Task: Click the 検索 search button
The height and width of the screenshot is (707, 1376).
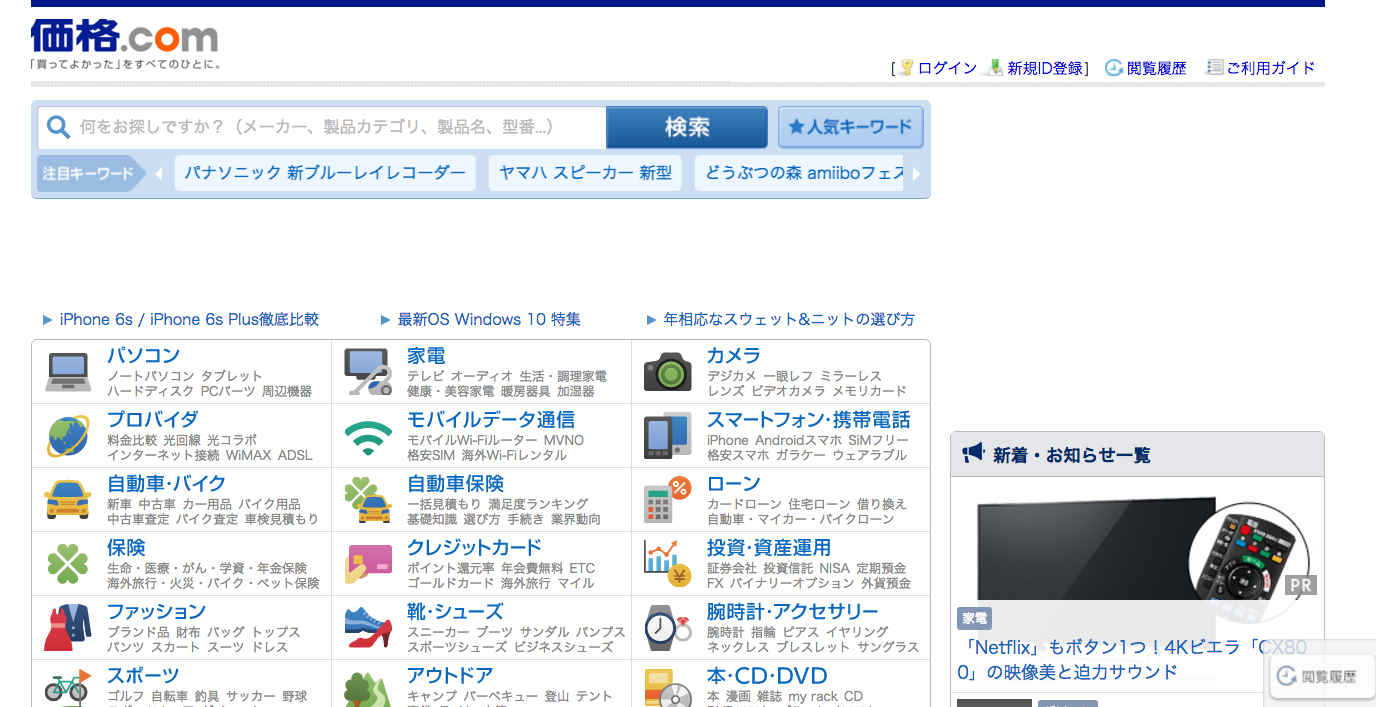Action: click(687, 127)
